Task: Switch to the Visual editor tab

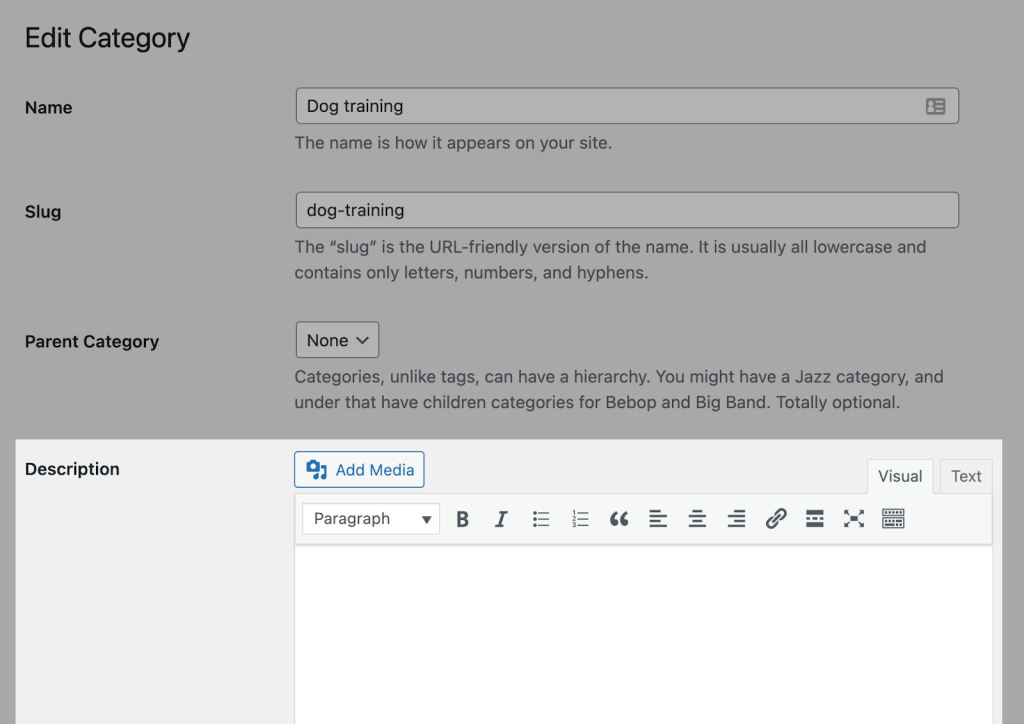Action: [900, 476]
